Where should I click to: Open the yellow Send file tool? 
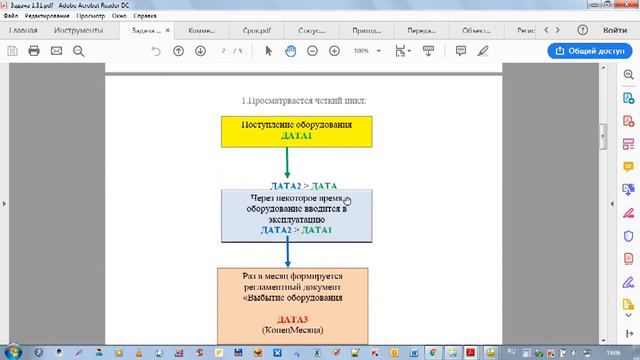[x=629, y=304]
